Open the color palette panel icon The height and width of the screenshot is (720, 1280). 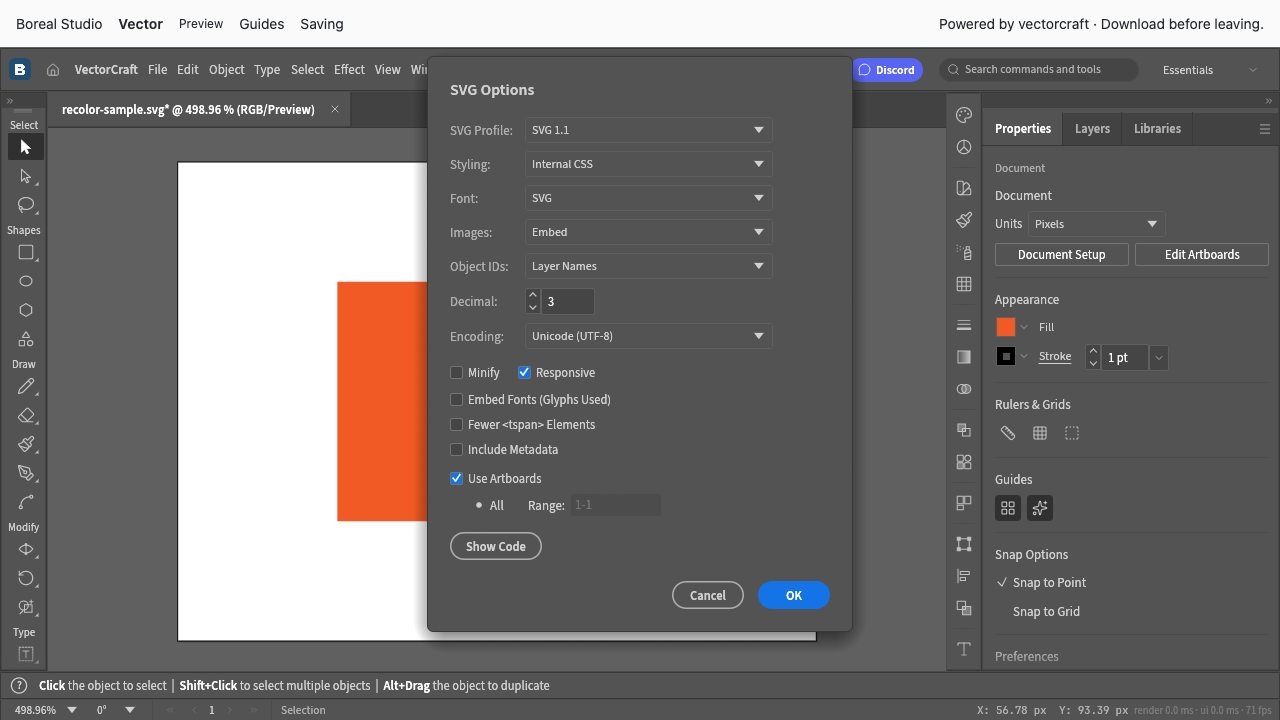(x=964, y=115)
